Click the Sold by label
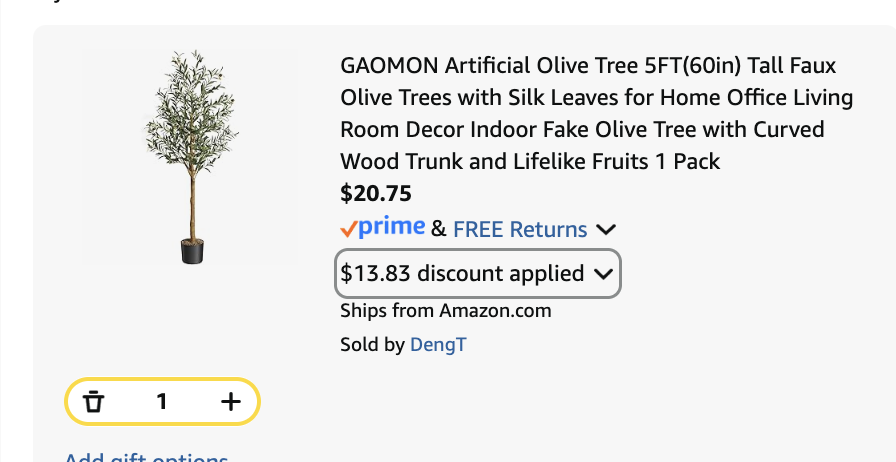Screen dimensions: 896x462 click(x=372, y=345)
